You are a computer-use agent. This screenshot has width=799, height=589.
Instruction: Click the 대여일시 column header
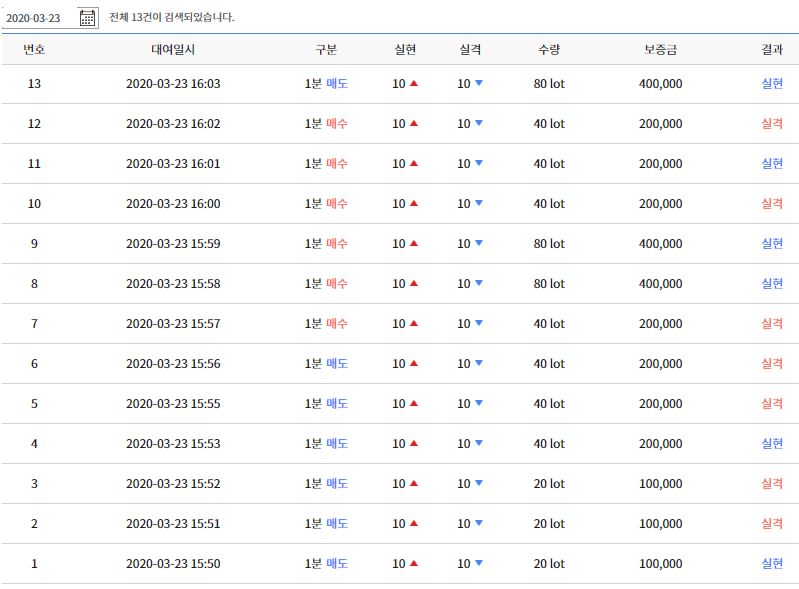click(x=173, y=49)
